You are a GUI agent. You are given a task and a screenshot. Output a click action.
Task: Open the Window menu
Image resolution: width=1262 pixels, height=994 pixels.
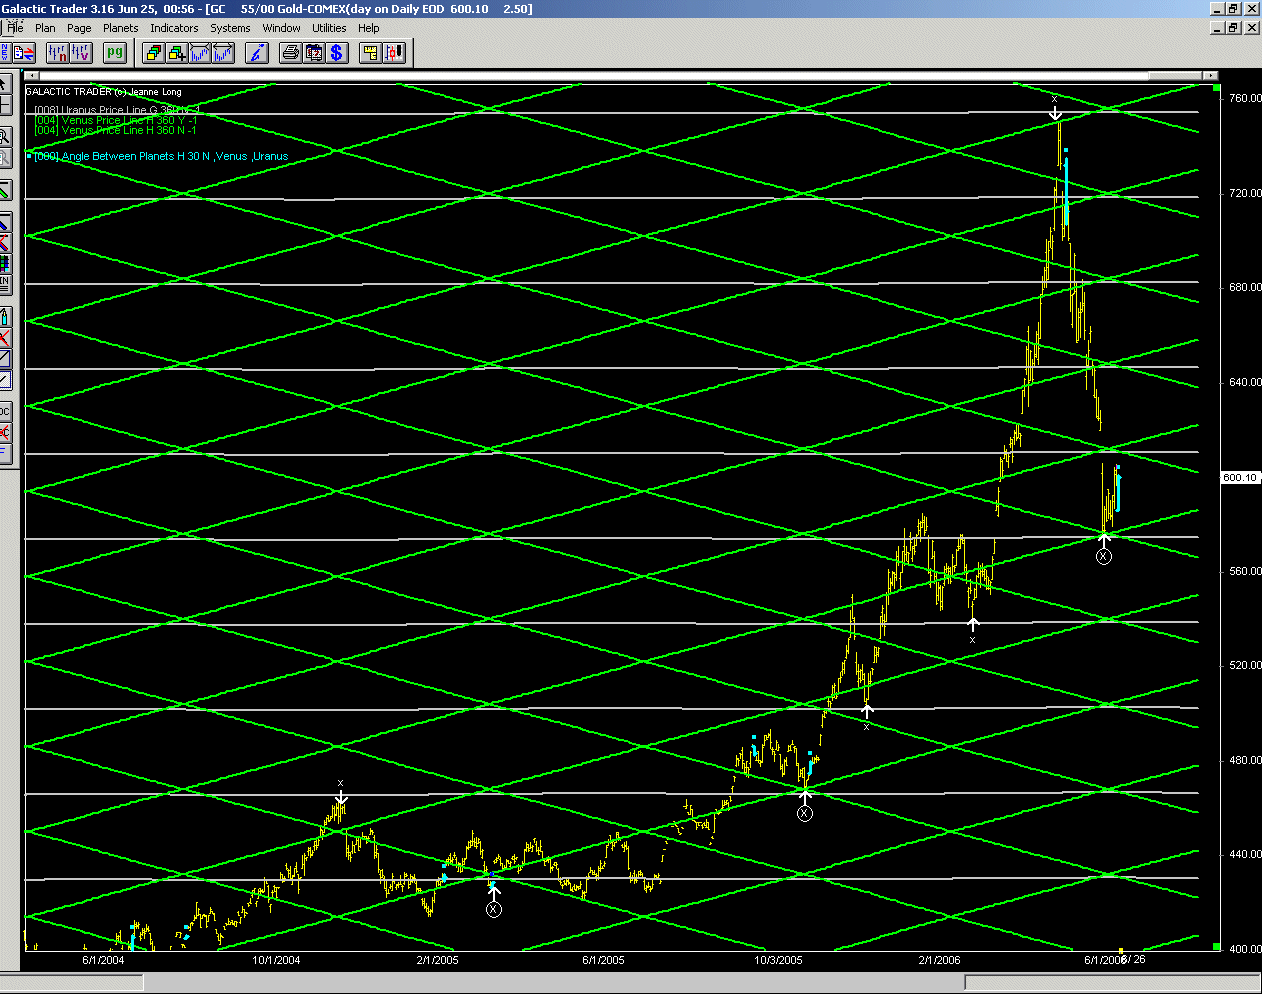pyautogui.click(x=281, y=28)
